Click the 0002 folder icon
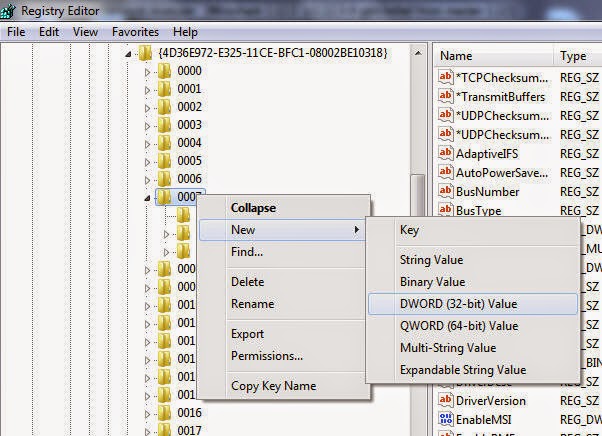The height and width of the screenshot is (436, 602). coord(164,107)
